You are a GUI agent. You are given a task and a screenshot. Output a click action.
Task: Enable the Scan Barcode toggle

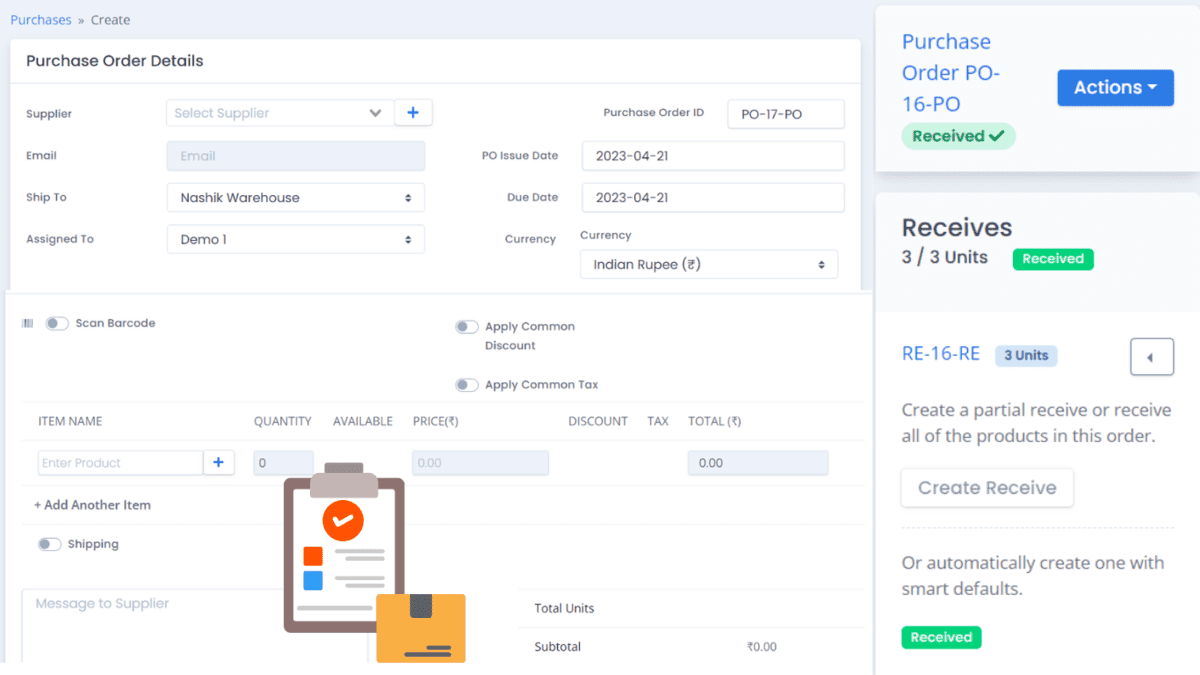point(57,323)
